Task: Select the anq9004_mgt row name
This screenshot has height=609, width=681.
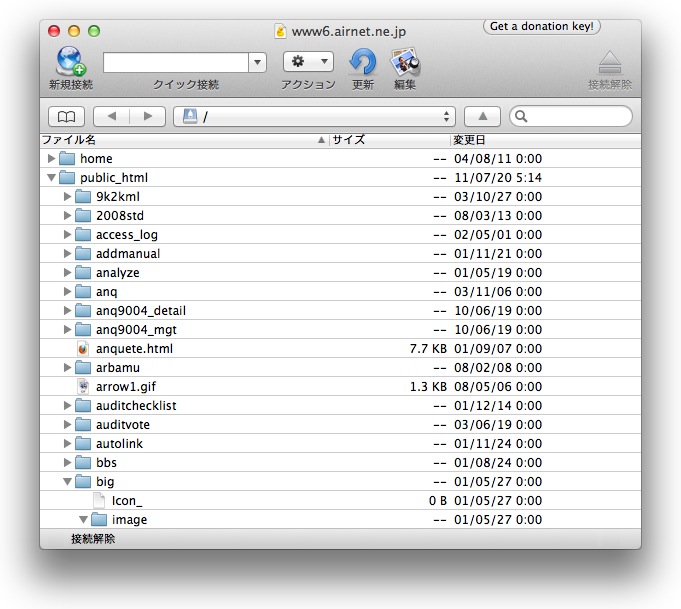Action: pos(136,330)
